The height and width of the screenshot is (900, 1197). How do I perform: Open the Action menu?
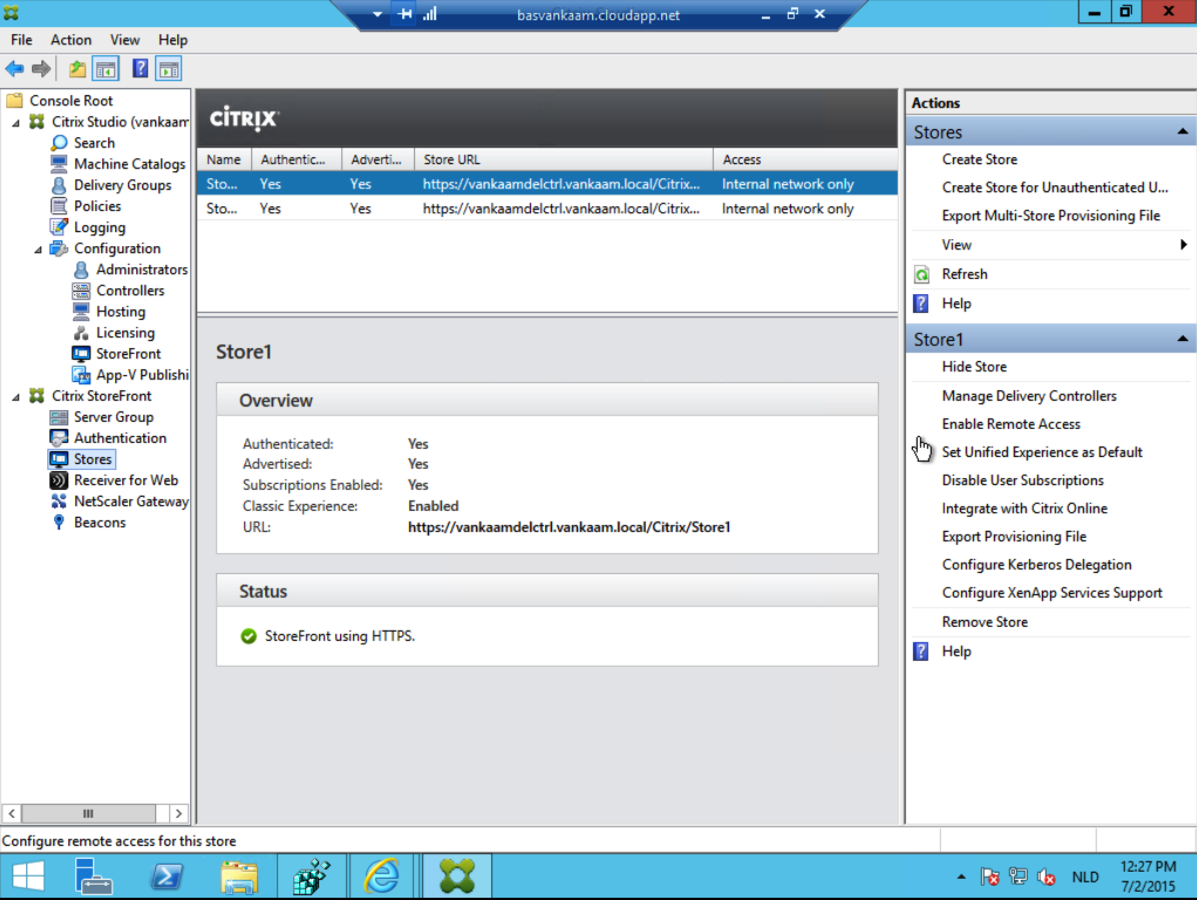(x=71, y=40)
